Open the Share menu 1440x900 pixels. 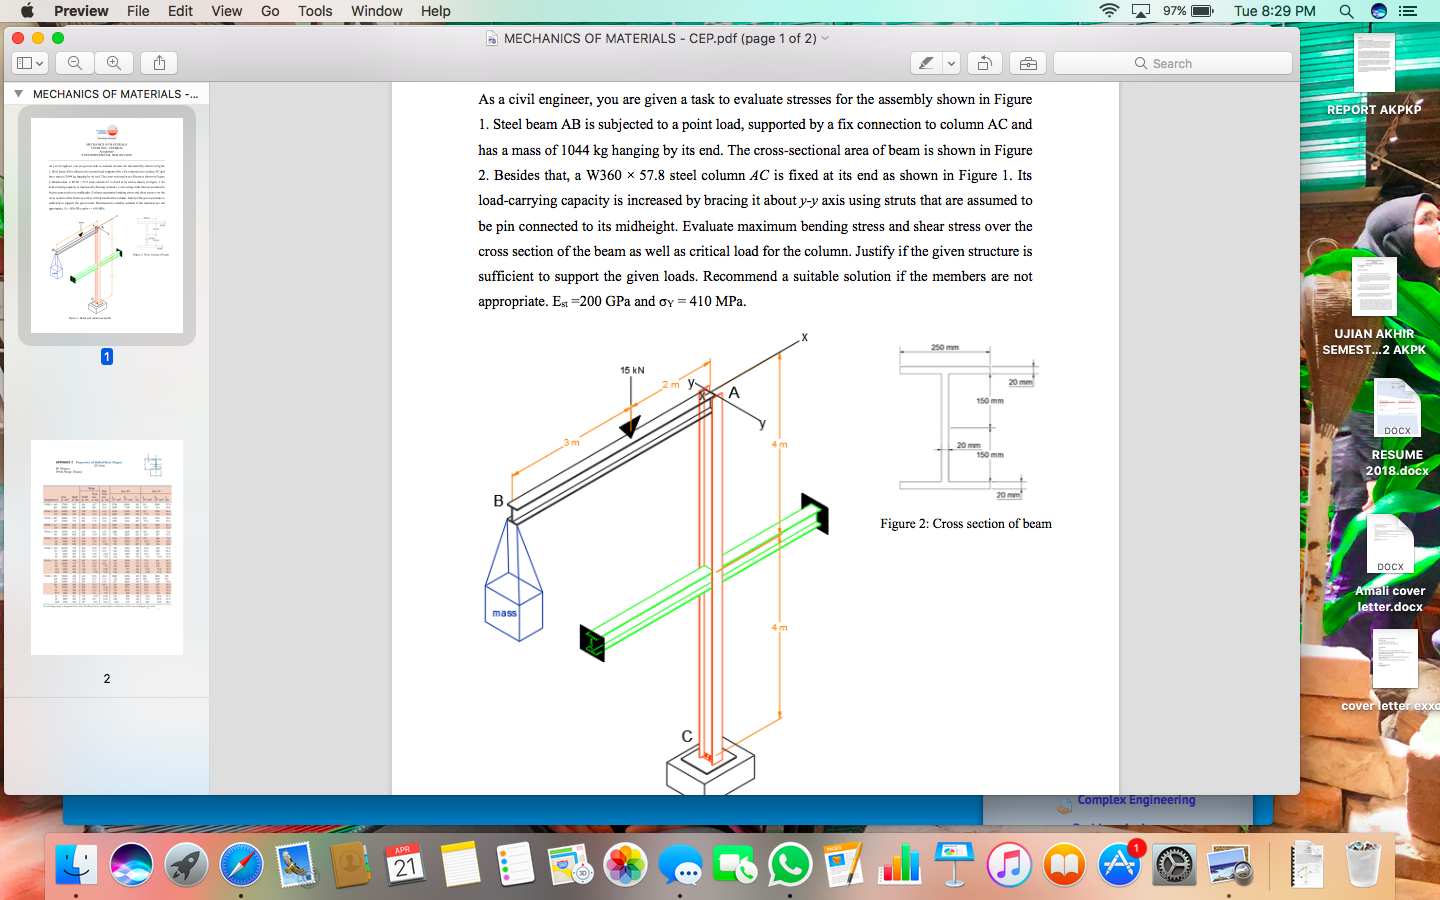click(158, 62)
